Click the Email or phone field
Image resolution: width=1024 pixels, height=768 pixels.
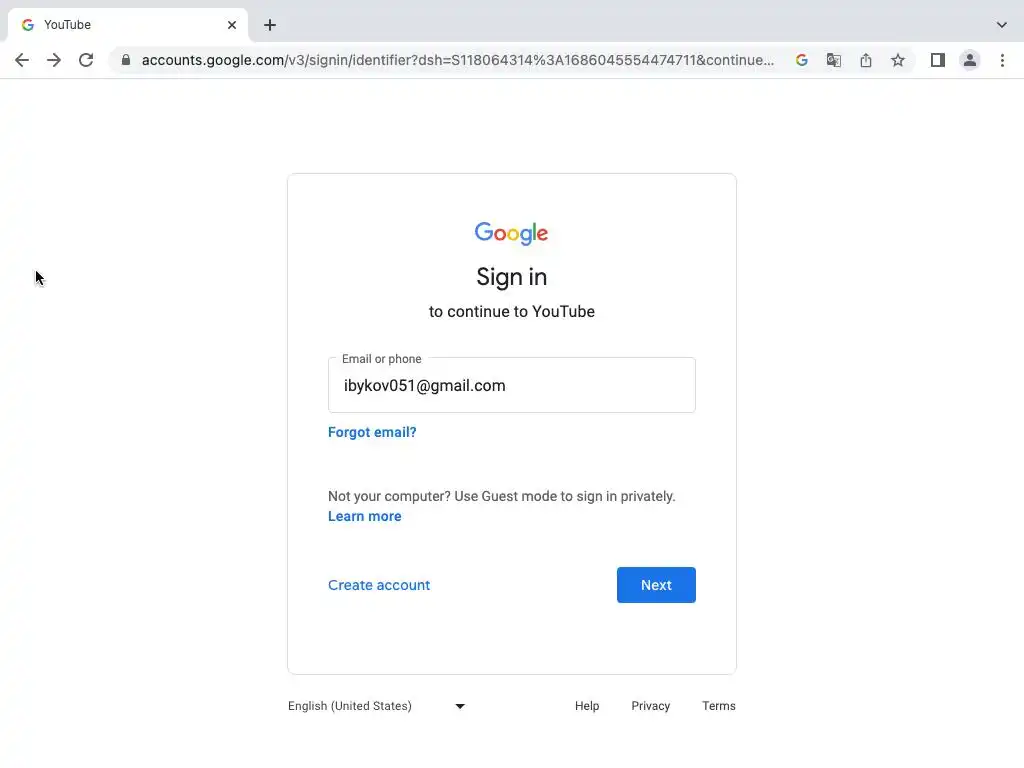[x=511, y=386]
